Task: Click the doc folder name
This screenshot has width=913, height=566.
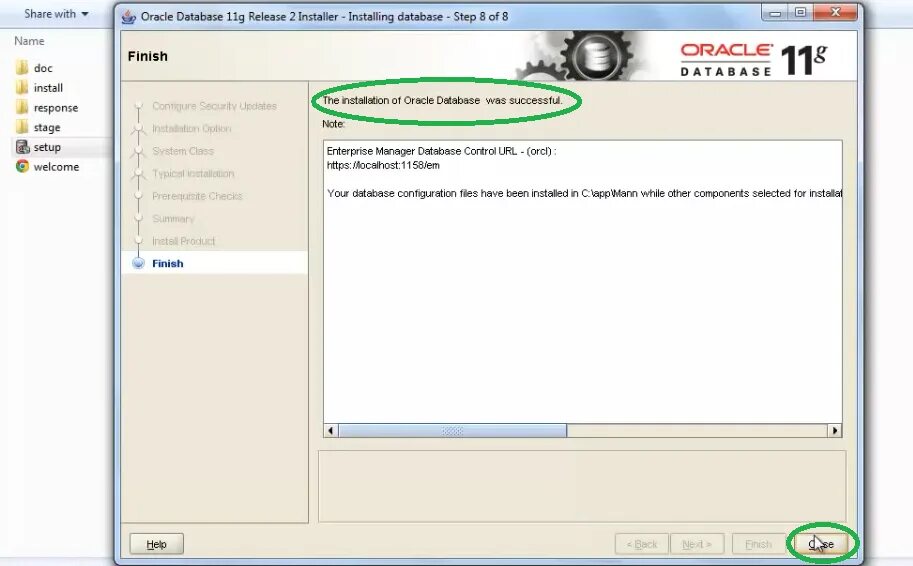Action: click(43, 68)
